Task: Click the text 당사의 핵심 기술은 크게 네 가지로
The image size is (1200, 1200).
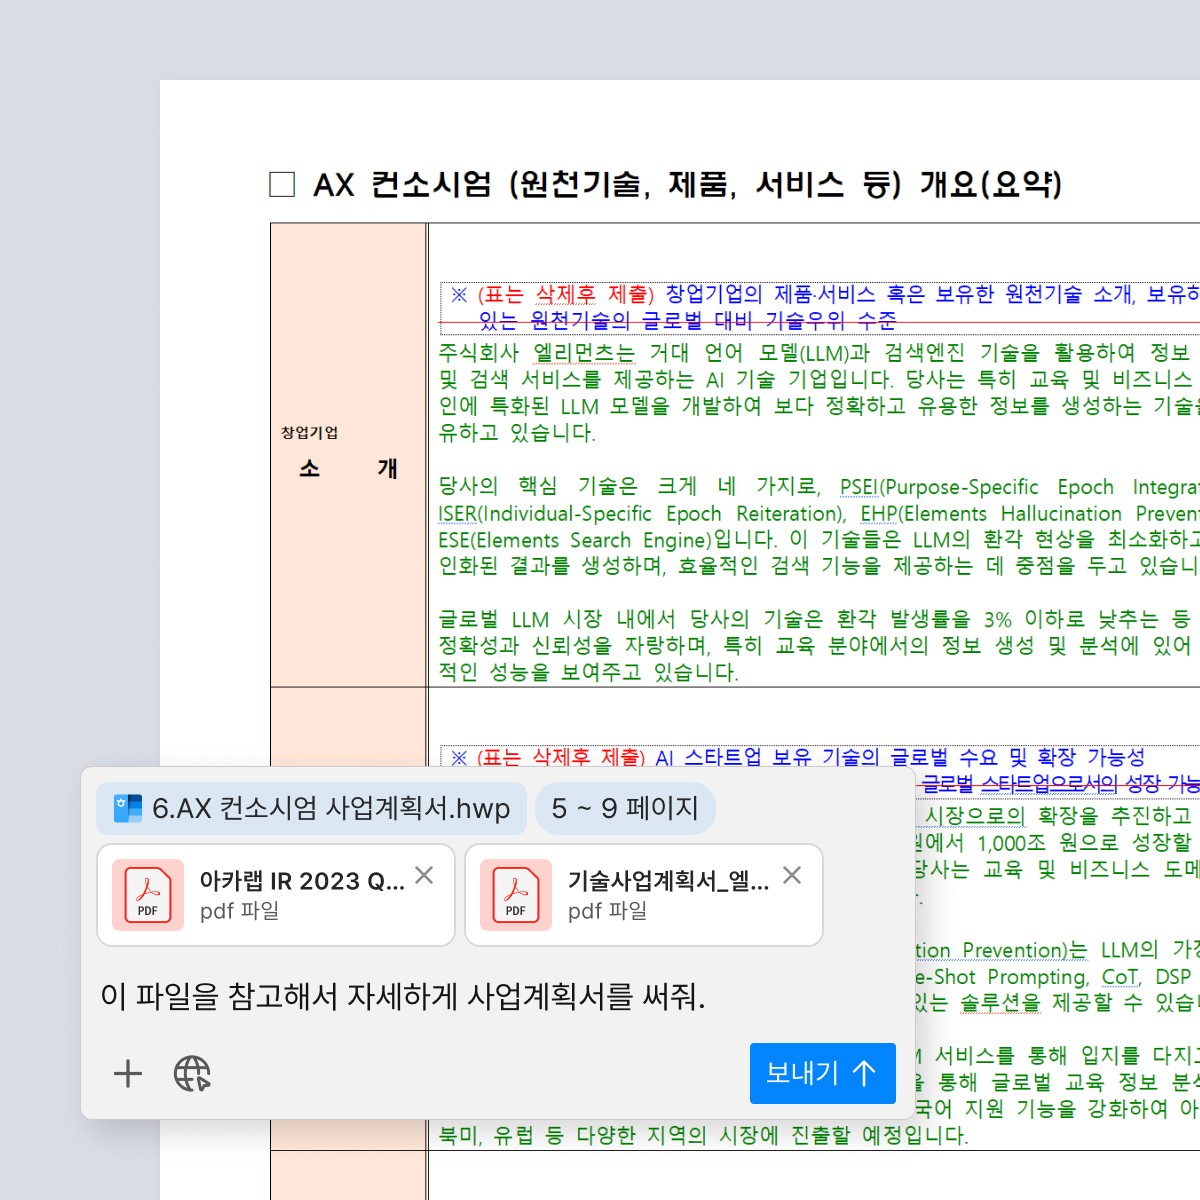Action: 629,486
